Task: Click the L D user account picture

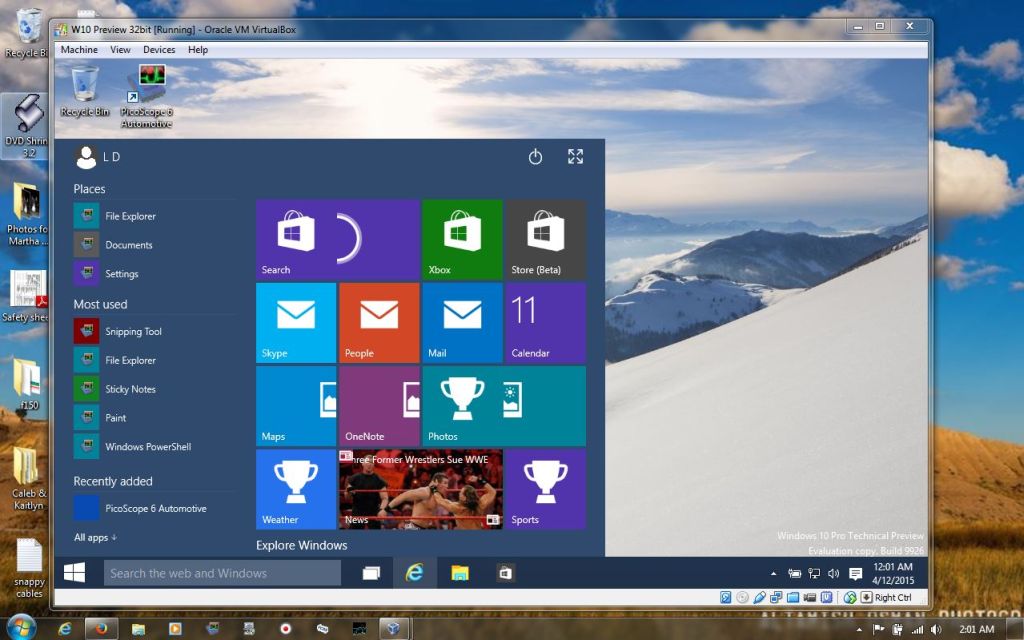Action: pyautogui.click(x=86, y=157)
